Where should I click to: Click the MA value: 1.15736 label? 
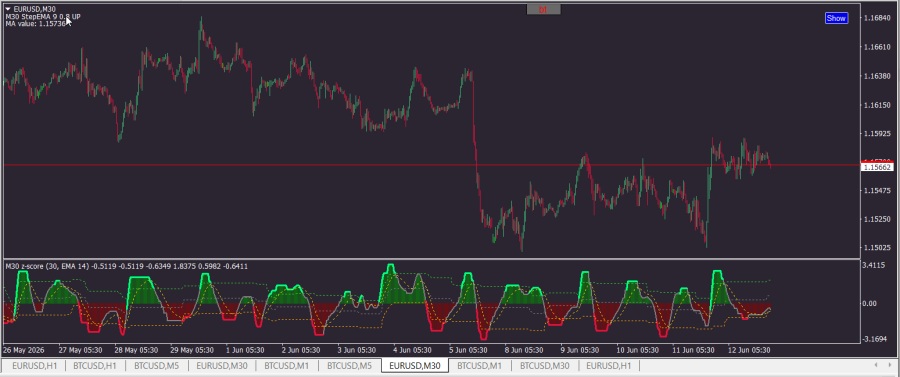tap(35, 24)
